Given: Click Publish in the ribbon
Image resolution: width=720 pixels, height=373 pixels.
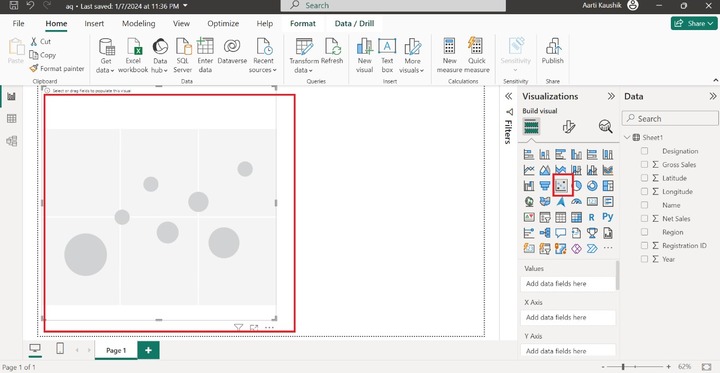Looking at the screenshot, I should coord(552,51).
